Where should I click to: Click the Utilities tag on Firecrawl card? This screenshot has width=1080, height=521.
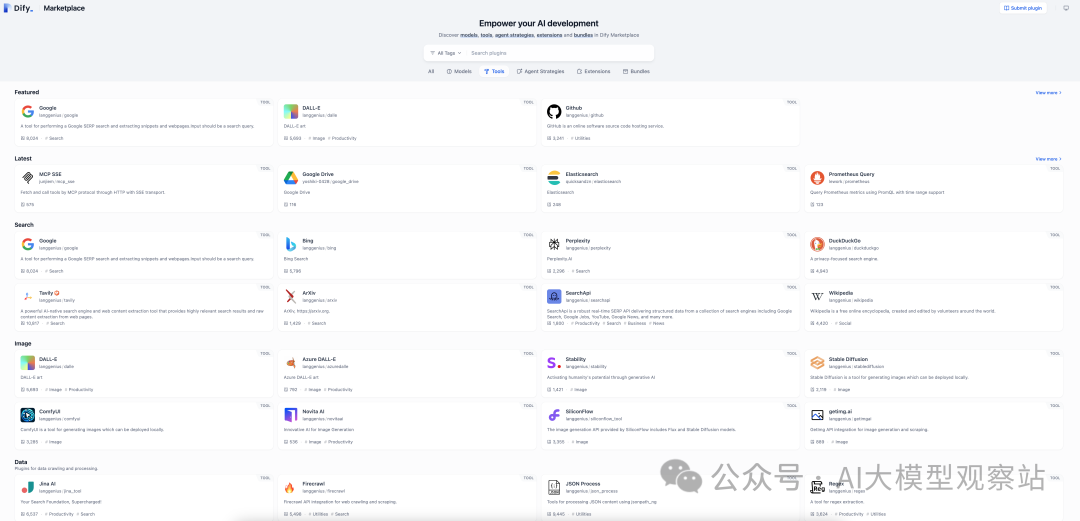(x=320, y=514)
